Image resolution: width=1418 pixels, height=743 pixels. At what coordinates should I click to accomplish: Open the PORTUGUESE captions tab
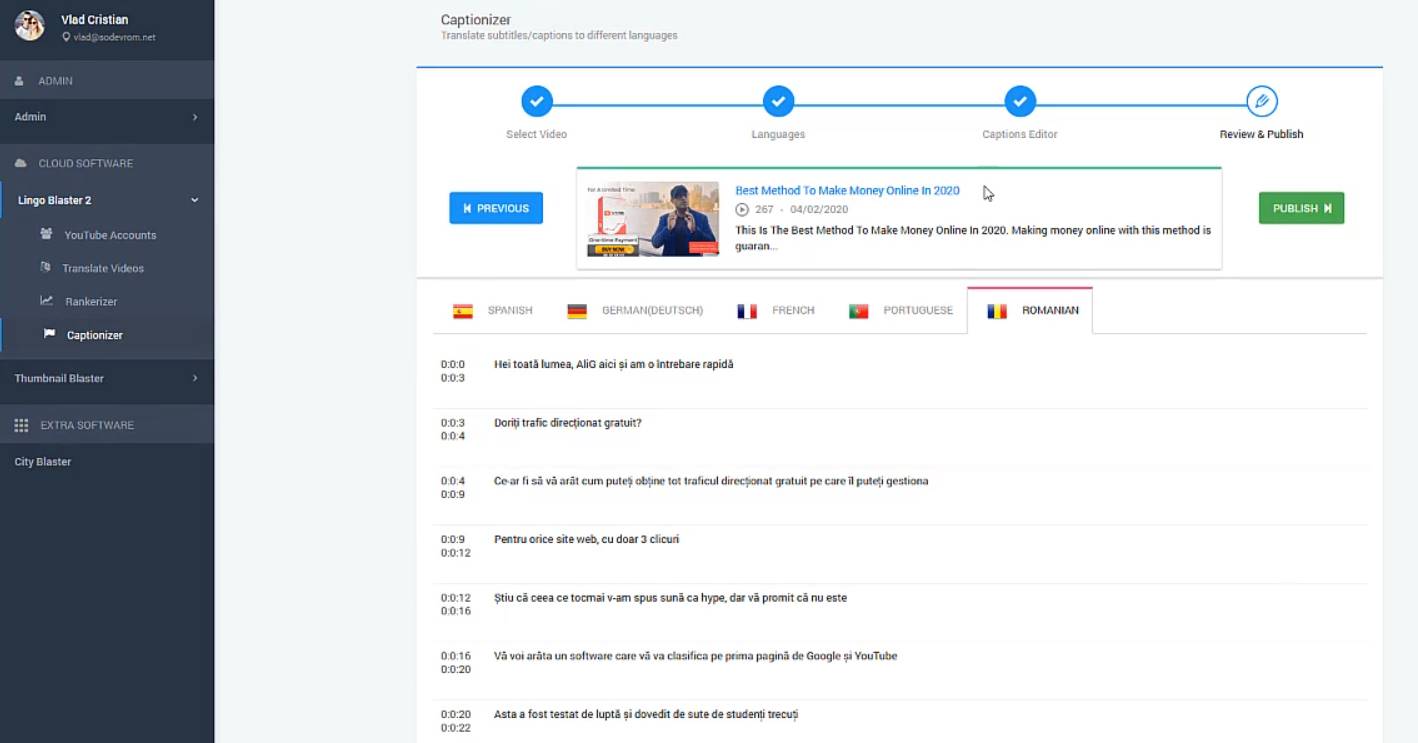[x=900, y=311]
